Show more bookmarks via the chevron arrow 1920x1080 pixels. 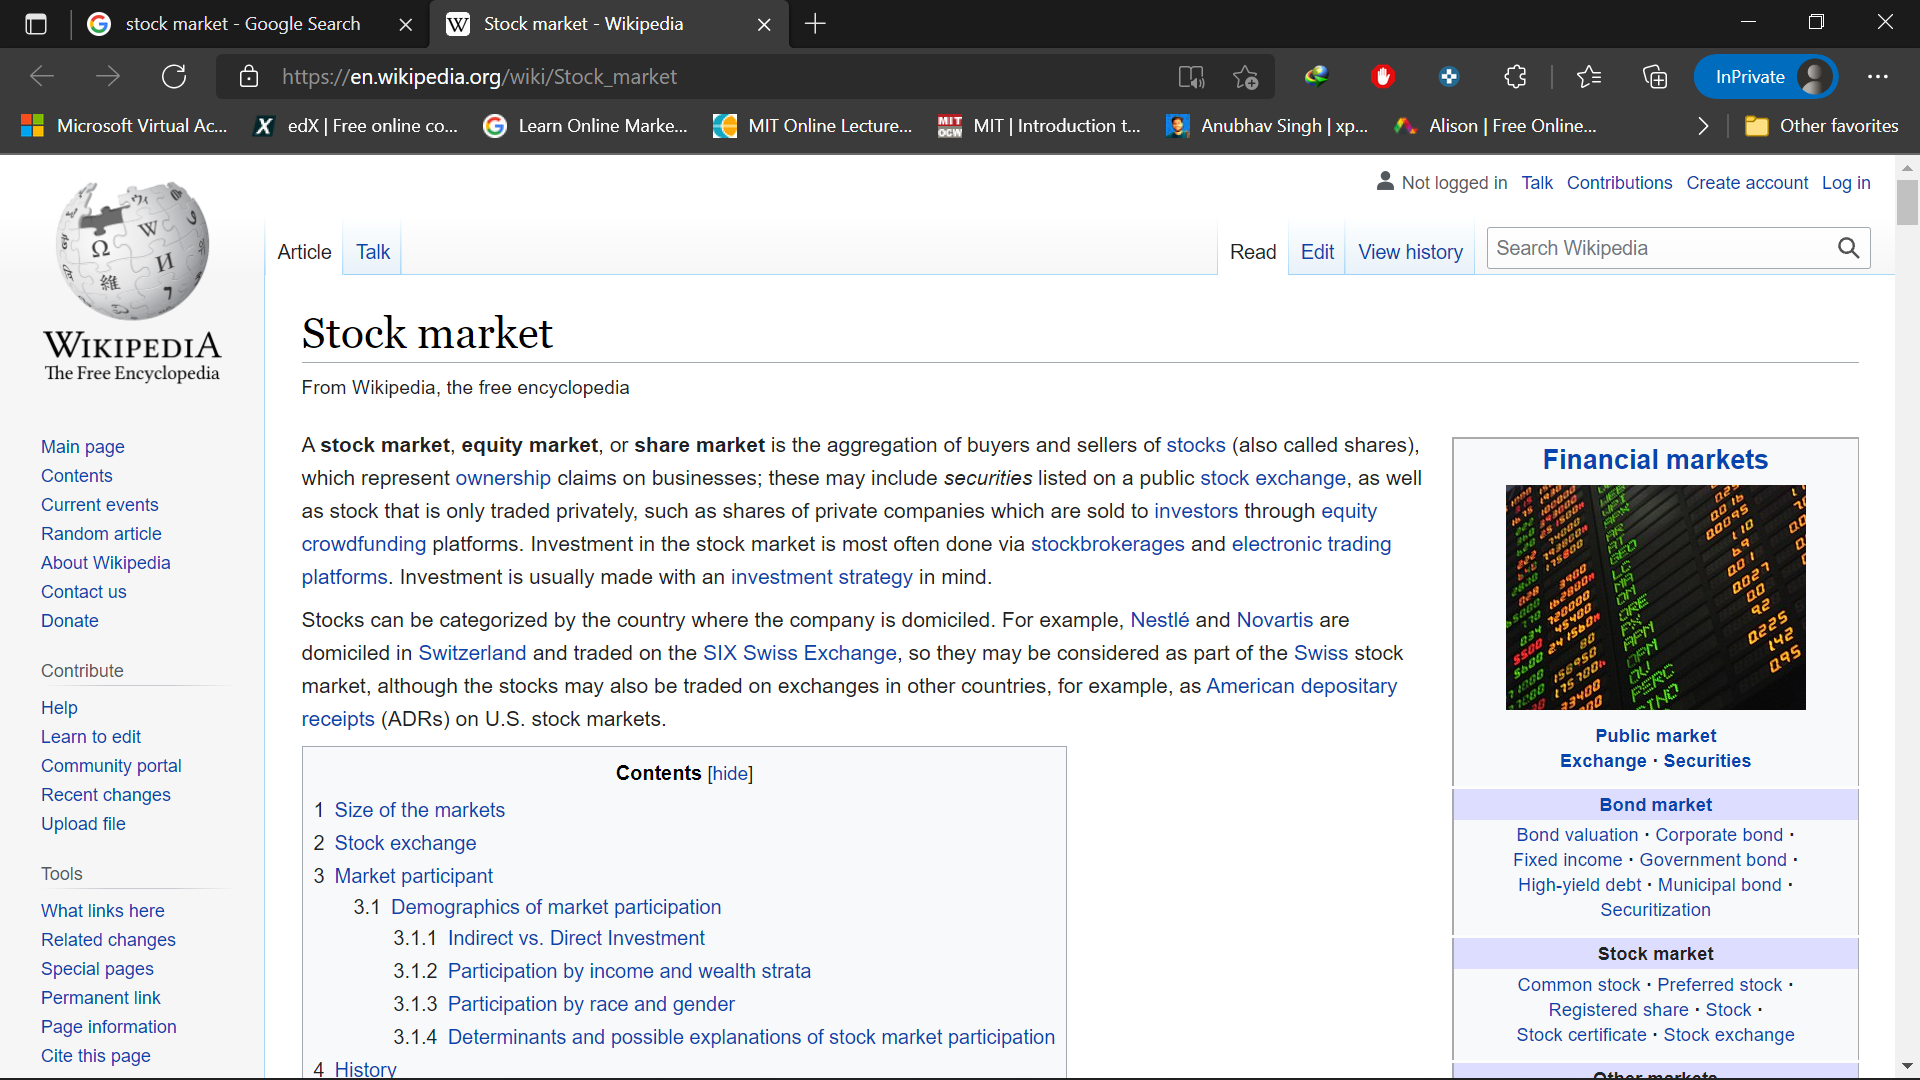click(1703, 126)
